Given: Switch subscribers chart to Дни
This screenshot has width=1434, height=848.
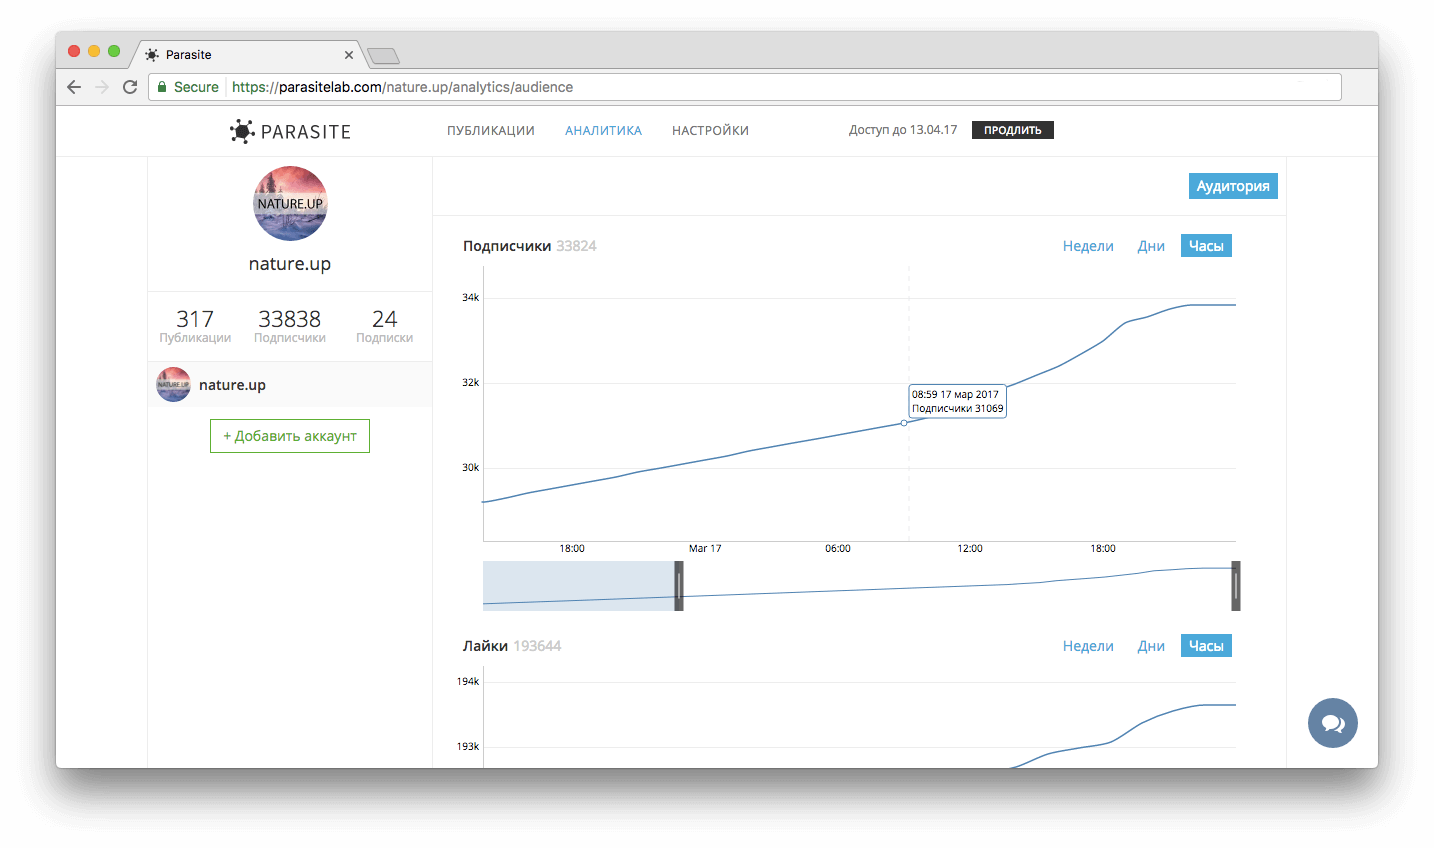Looking at the screenshot, I should (x=1151, y=246).
